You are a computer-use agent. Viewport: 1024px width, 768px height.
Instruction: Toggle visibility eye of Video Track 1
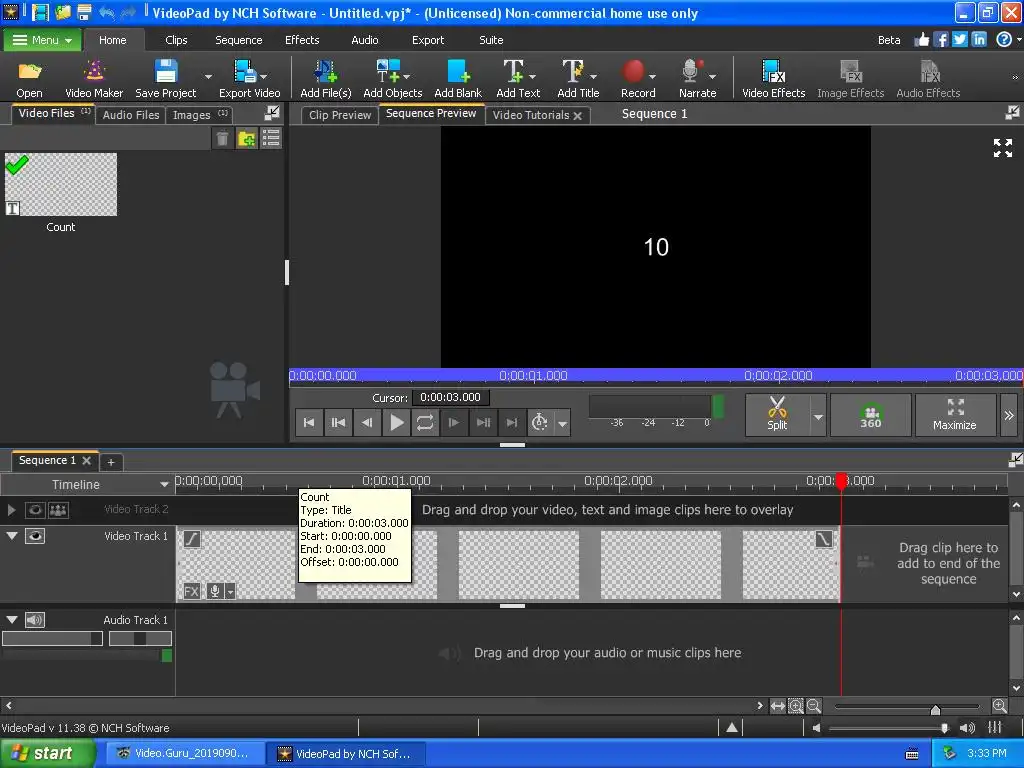[x=35, y=536]
